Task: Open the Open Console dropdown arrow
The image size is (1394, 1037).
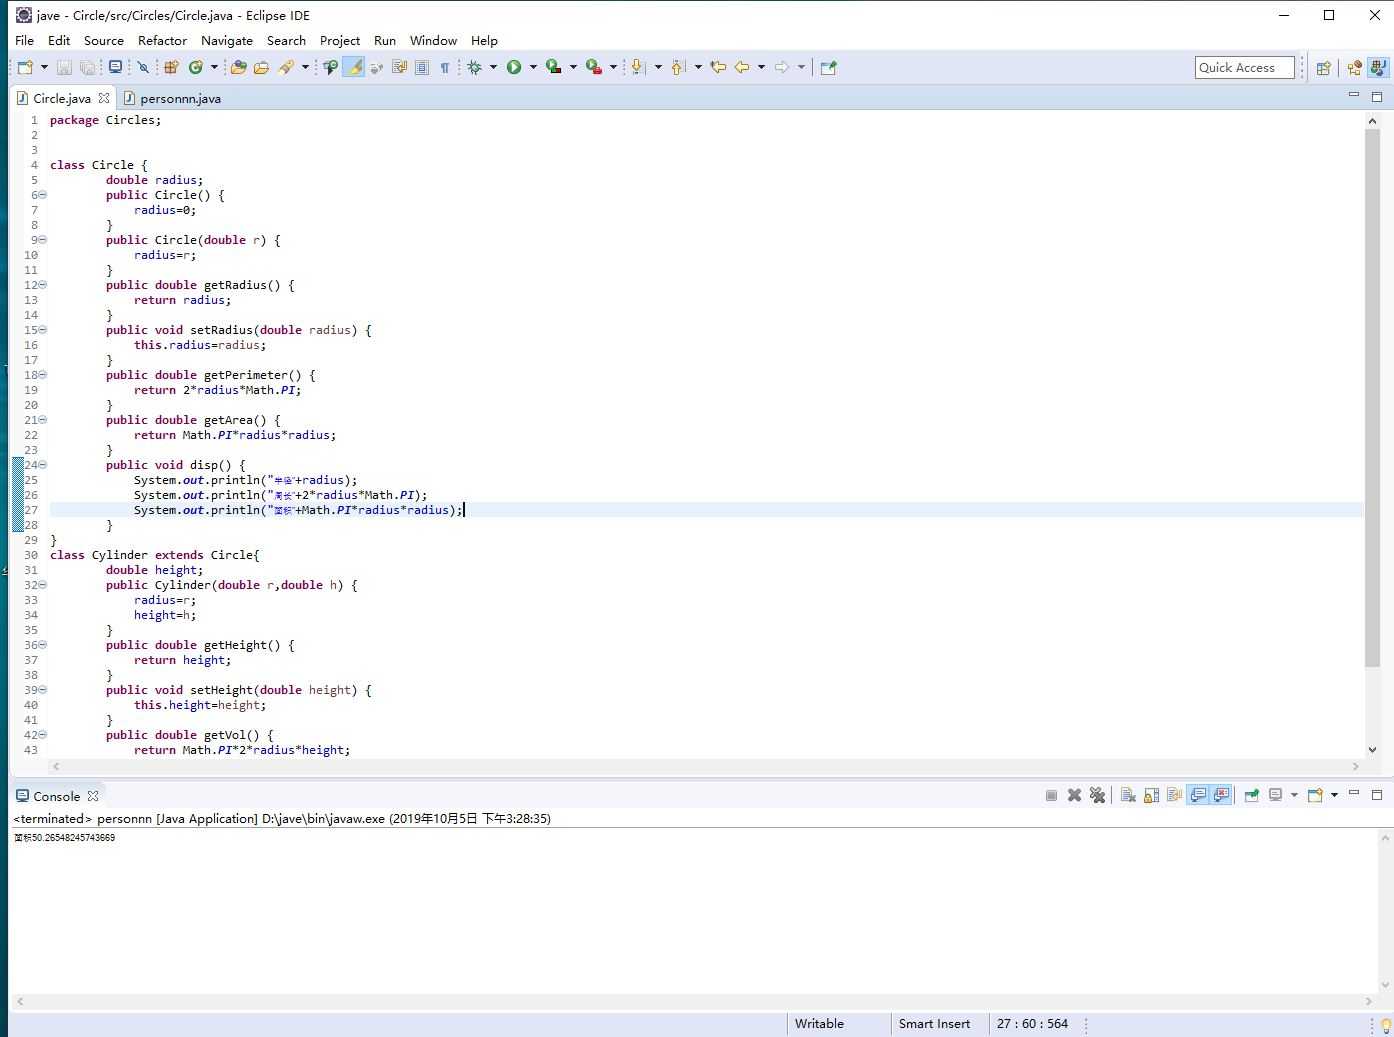Action: [1334, 795]
